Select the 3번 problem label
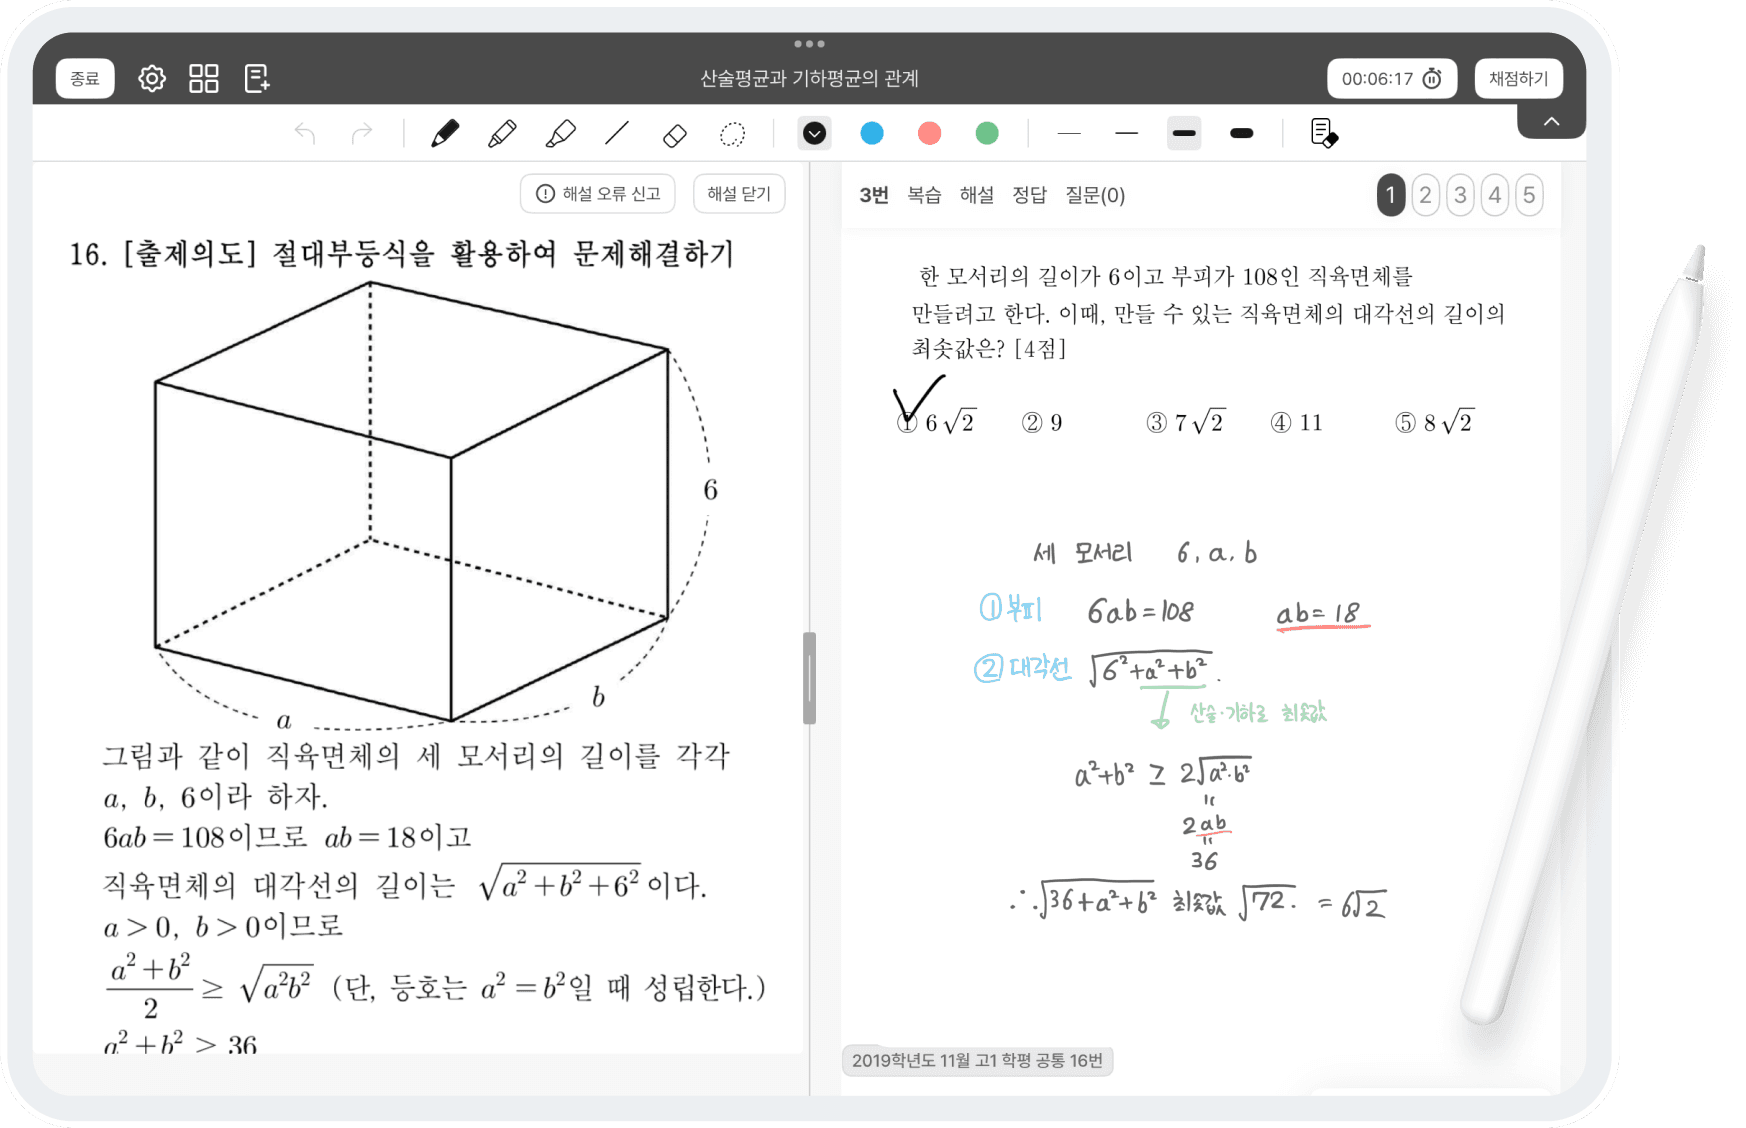The image size is (1746, 1128). pyautogui.click(x=874, y=195)
